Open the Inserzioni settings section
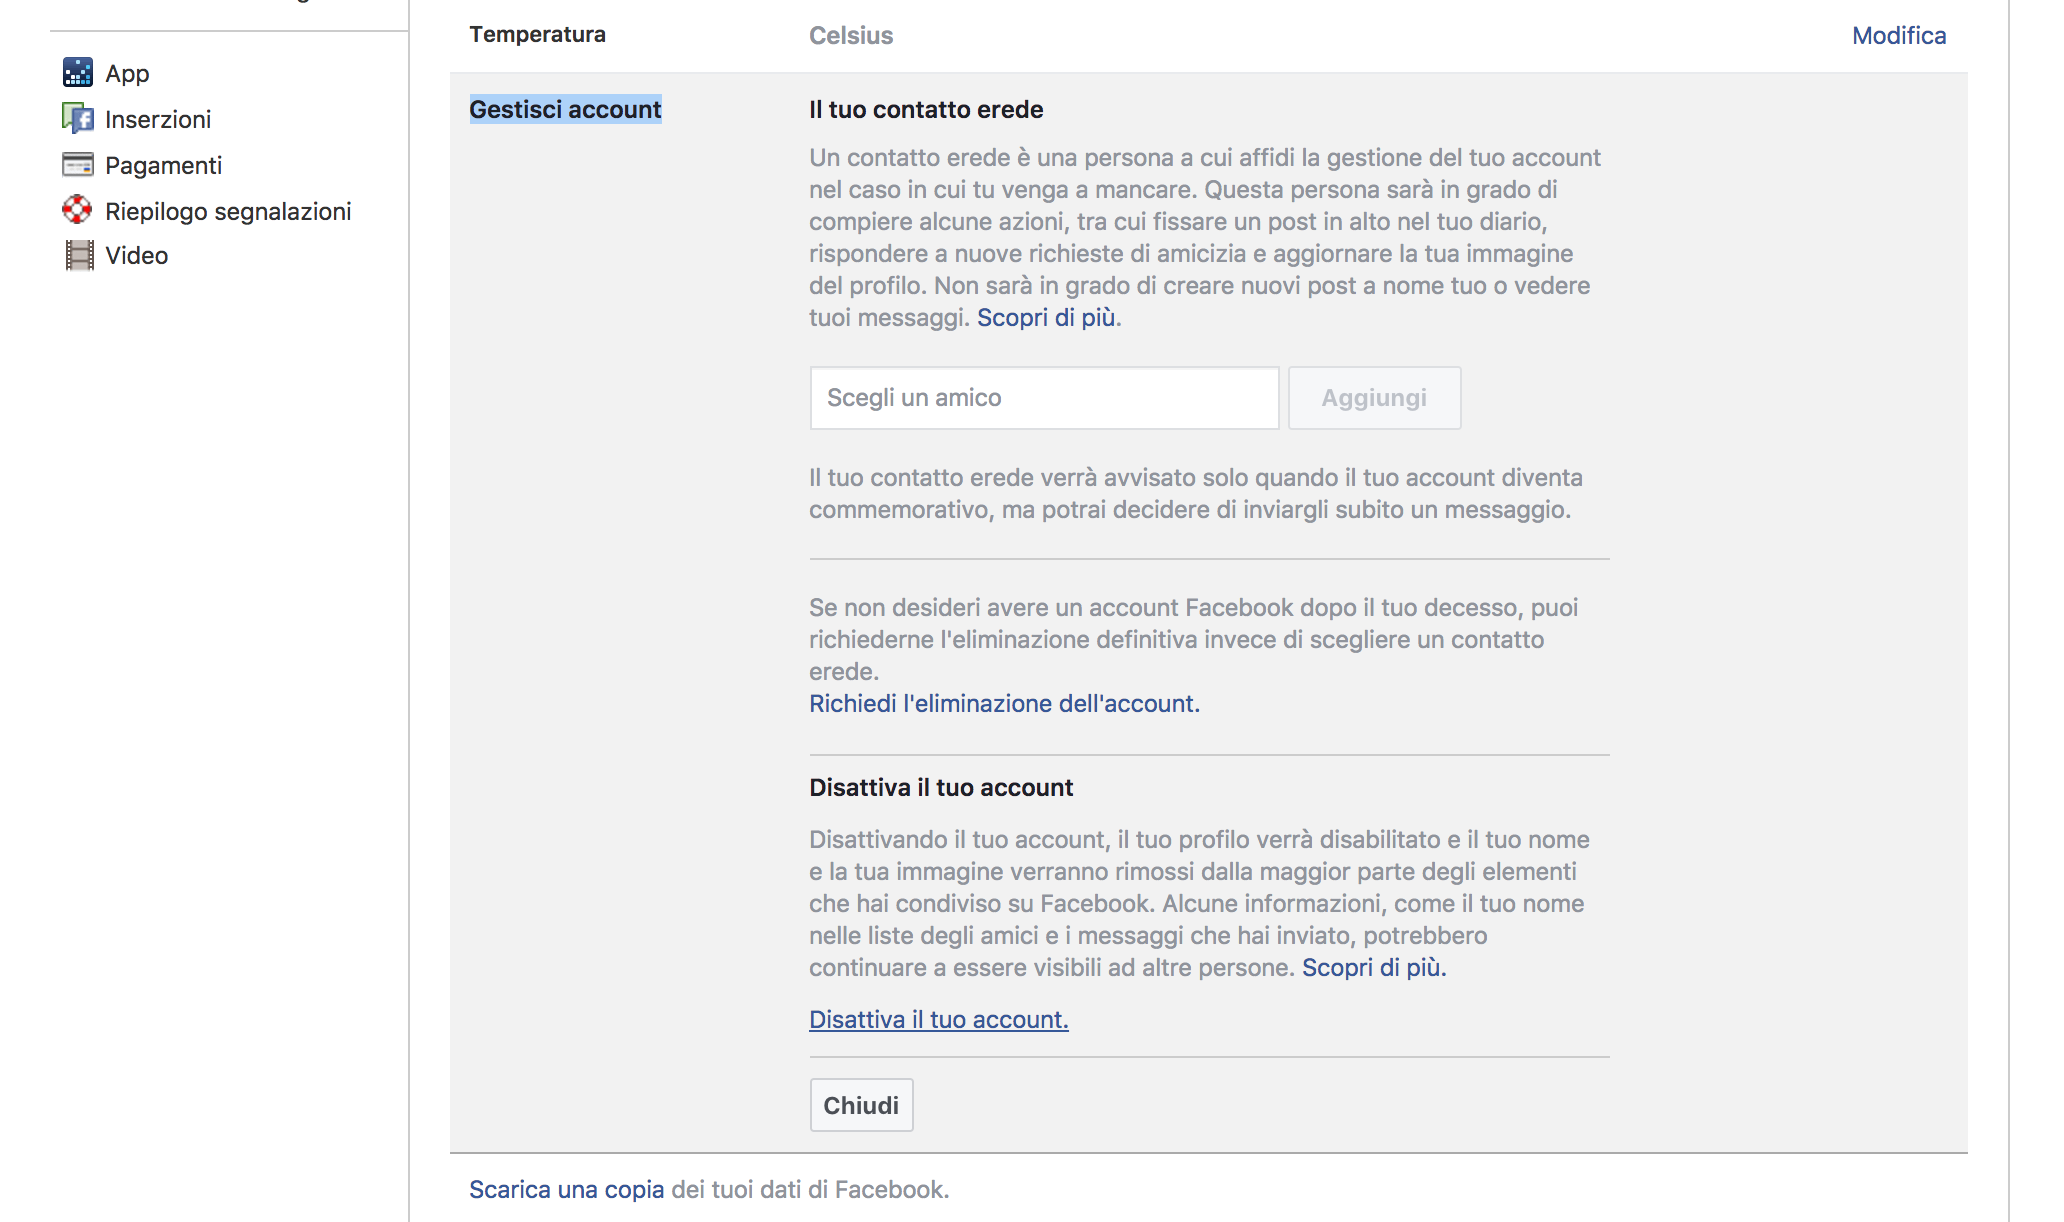The width and height of the screenshot is (2064, 1222). 158,119
